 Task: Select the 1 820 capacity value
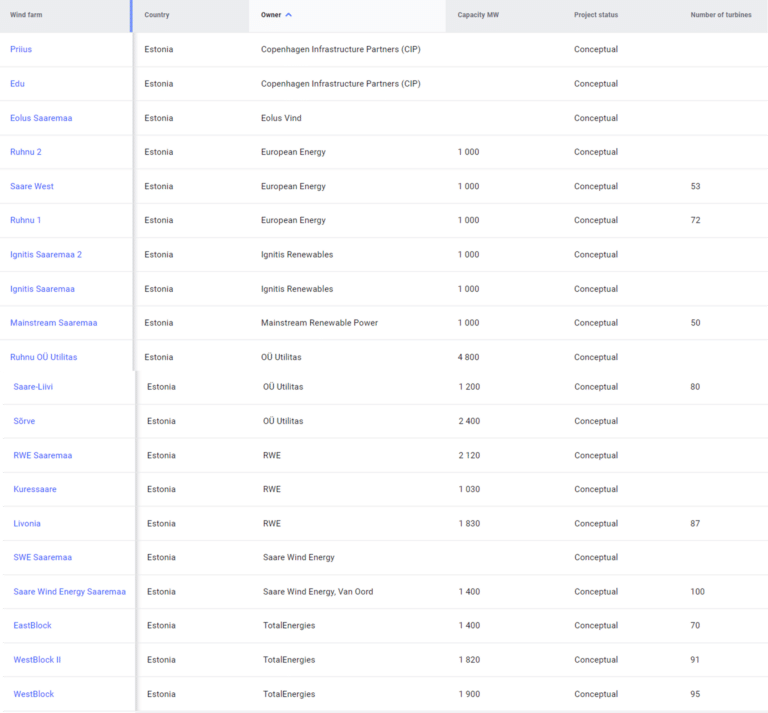tap(469, 660)
